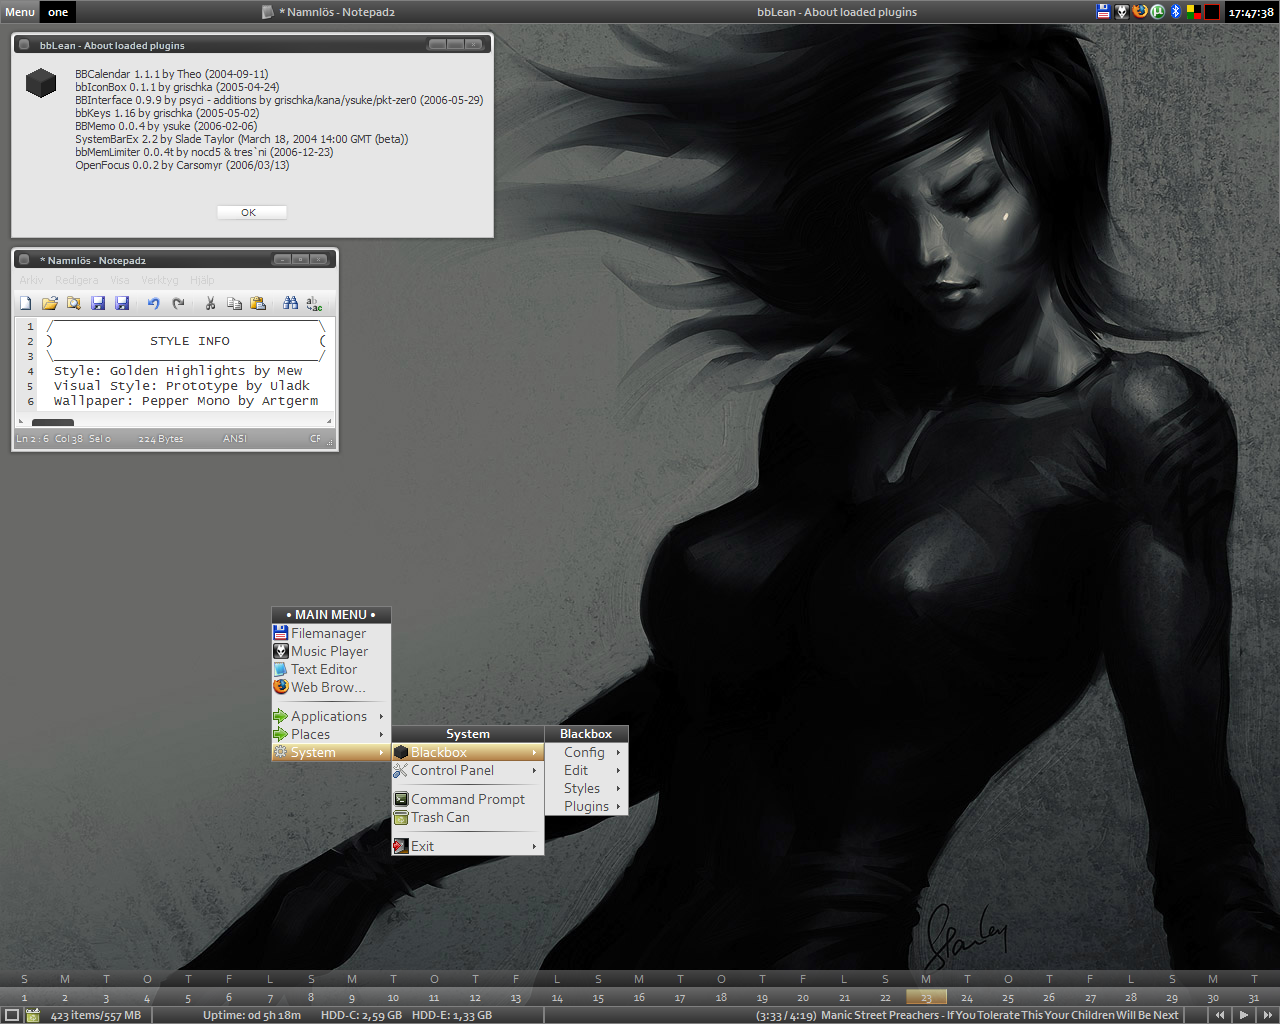
Task: Open Command Prompt in System menu
Action: coord(468,799)
